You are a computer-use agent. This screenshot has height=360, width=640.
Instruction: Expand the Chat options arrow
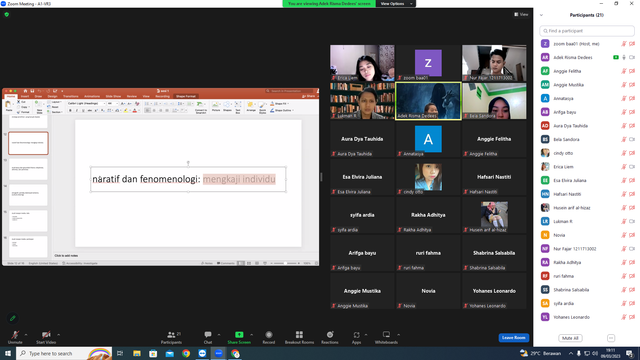[219, 335]
